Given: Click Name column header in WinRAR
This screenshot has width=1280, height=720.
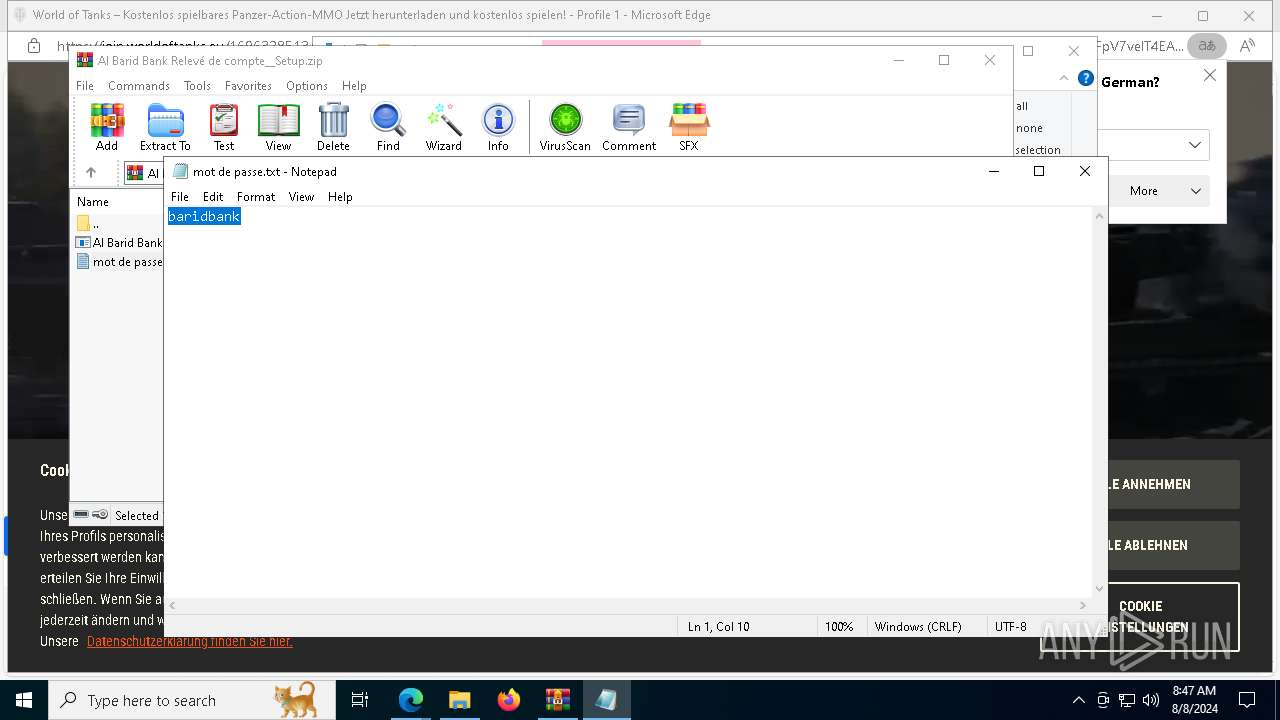Looking at the screenshot, I should point(93,202).
